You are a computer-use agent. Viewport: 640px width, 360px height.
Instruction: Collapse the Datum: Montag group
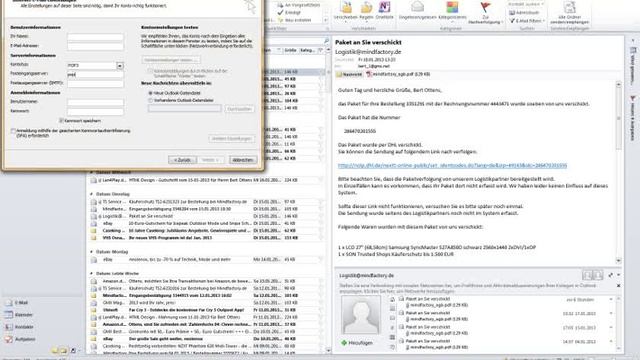[91, 252]
